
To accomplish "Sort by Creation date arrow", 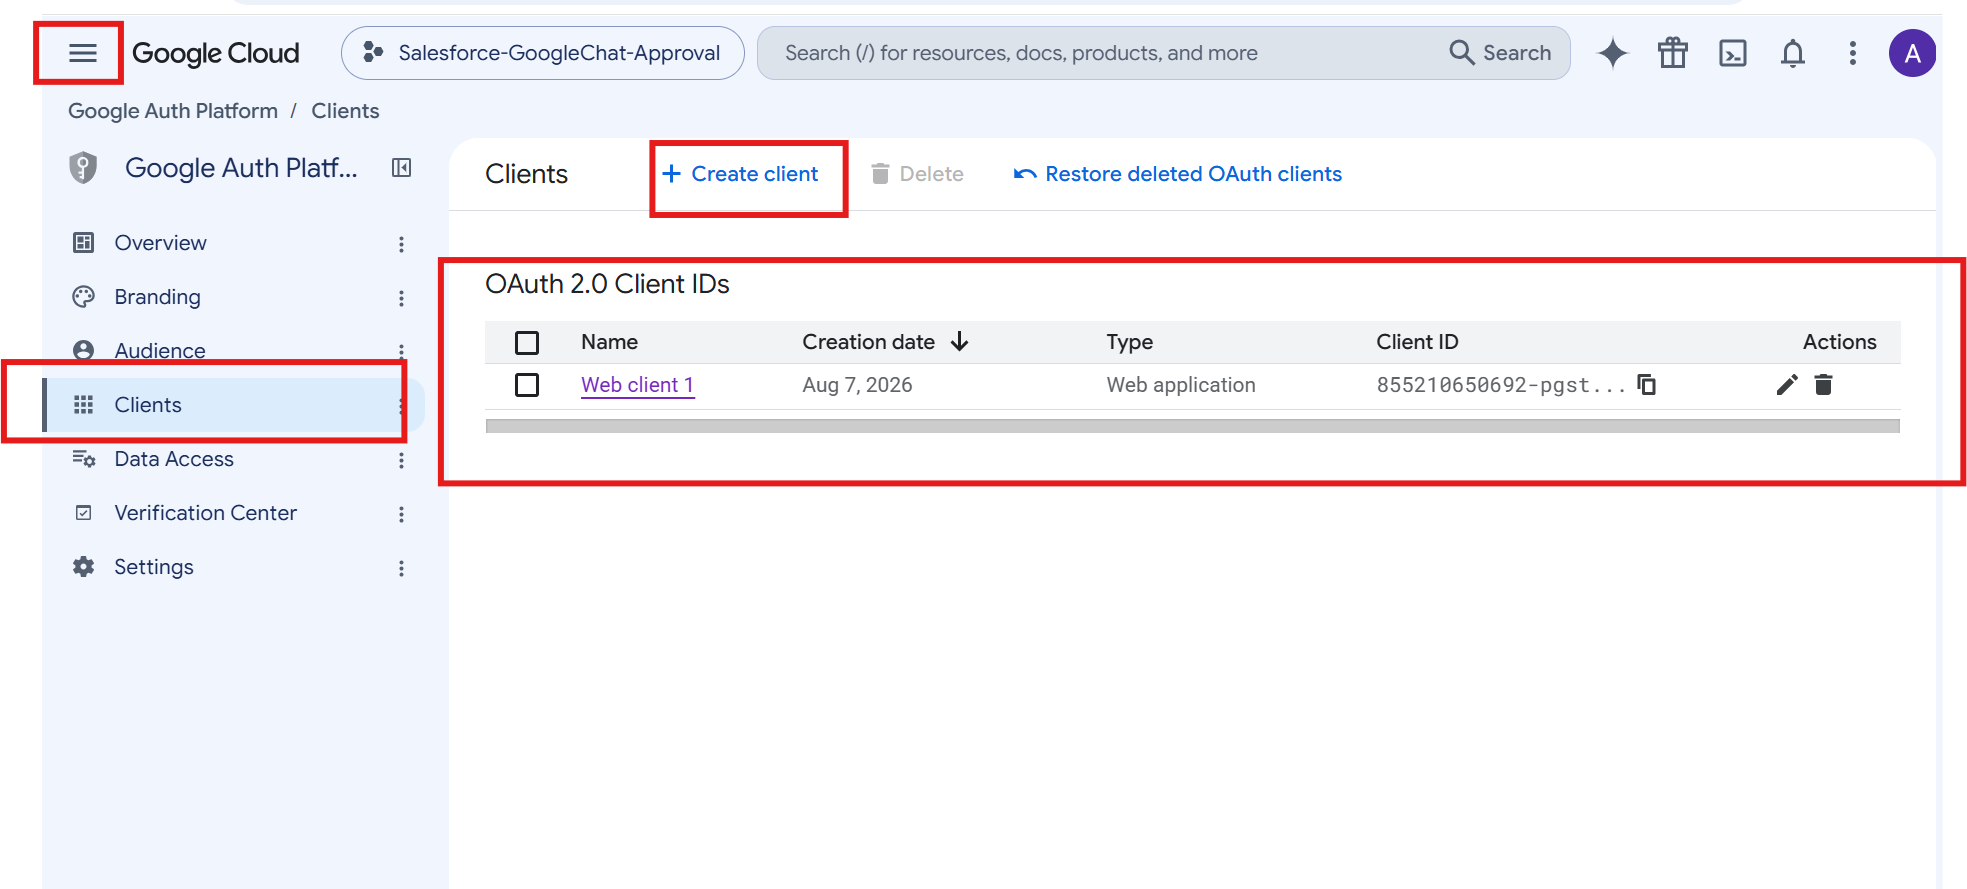I will tap(960, 342).
